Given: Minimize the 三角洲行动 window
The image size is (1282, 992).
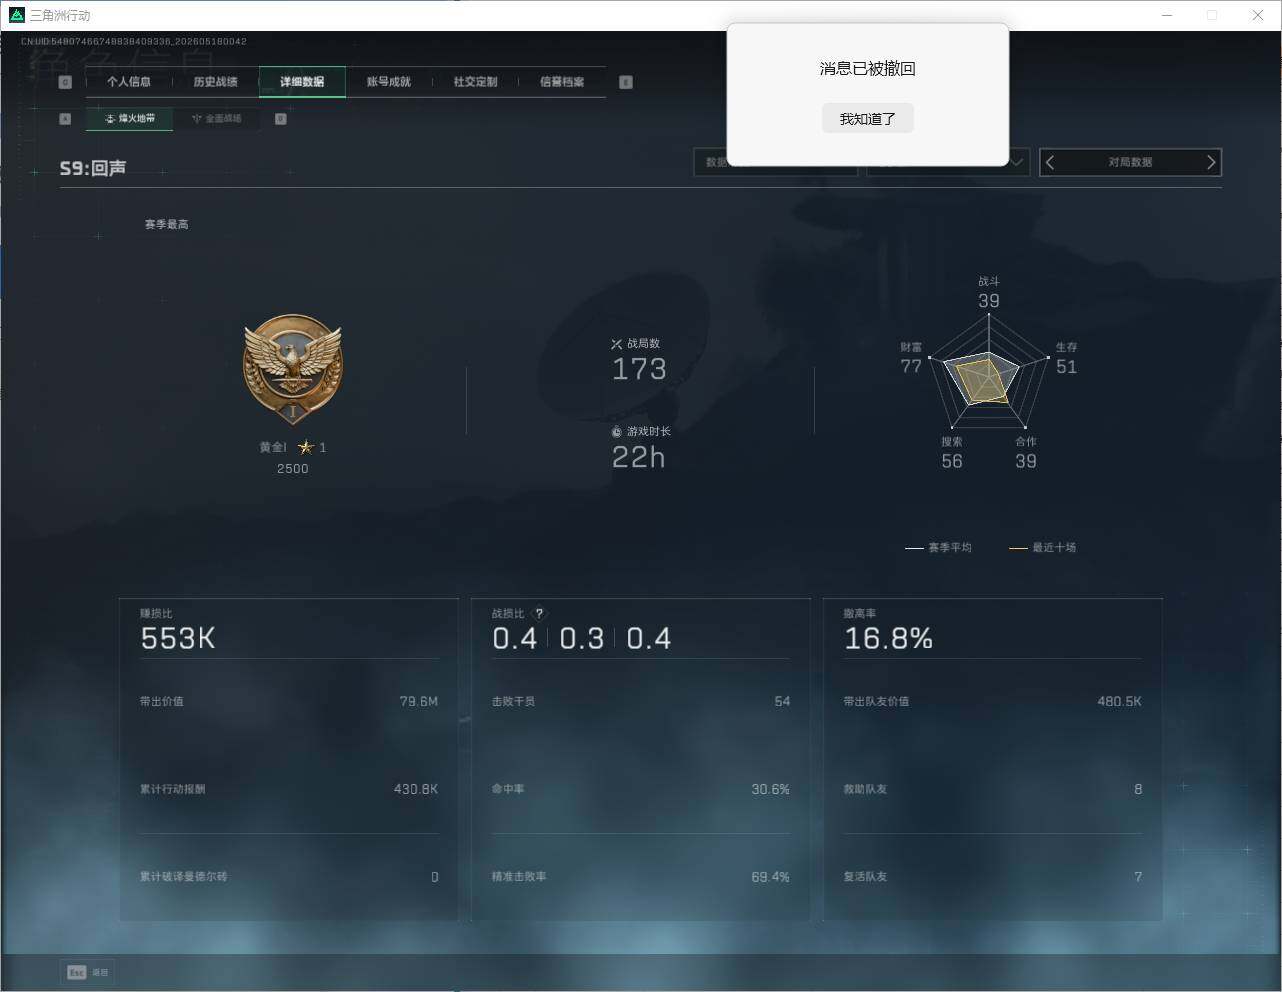Looking at the screenshot, I should pyautogui.click(x=1167, y=15).
